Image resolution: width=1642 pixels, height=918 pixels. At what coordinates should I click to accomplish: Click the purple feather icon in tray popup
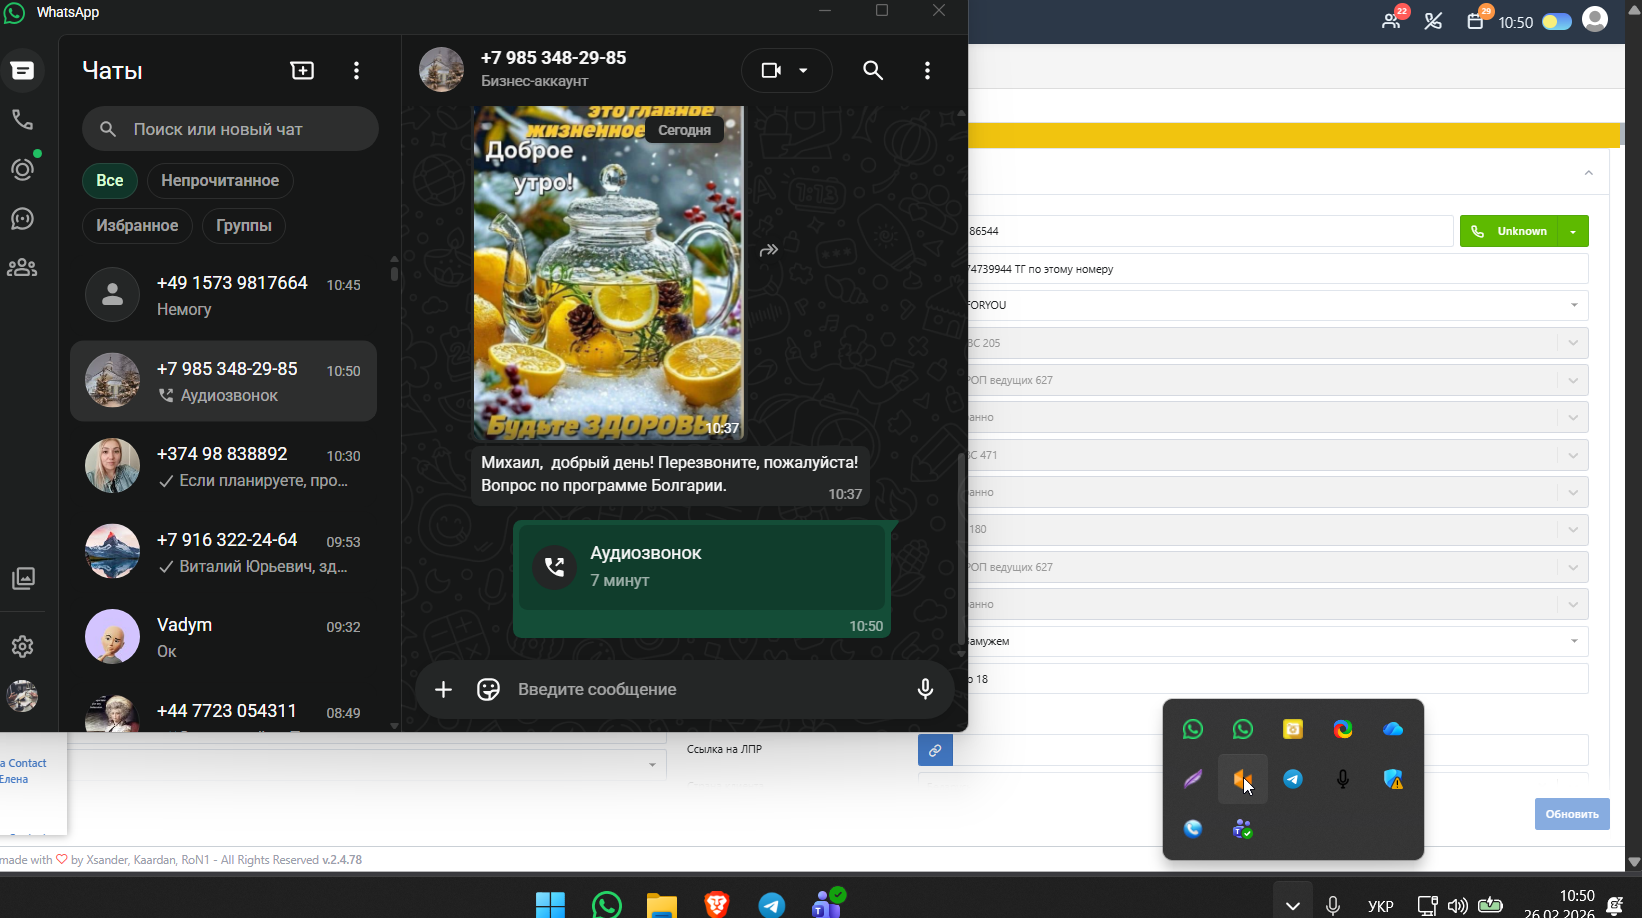pos(1193,779)
